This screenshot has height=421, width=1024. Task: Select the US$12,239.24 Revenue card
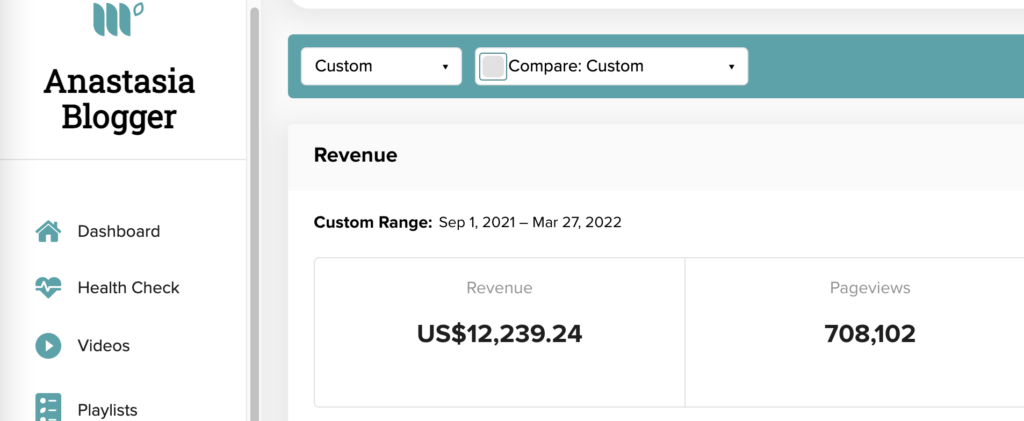pyautogui.click(x=500, y=332)
